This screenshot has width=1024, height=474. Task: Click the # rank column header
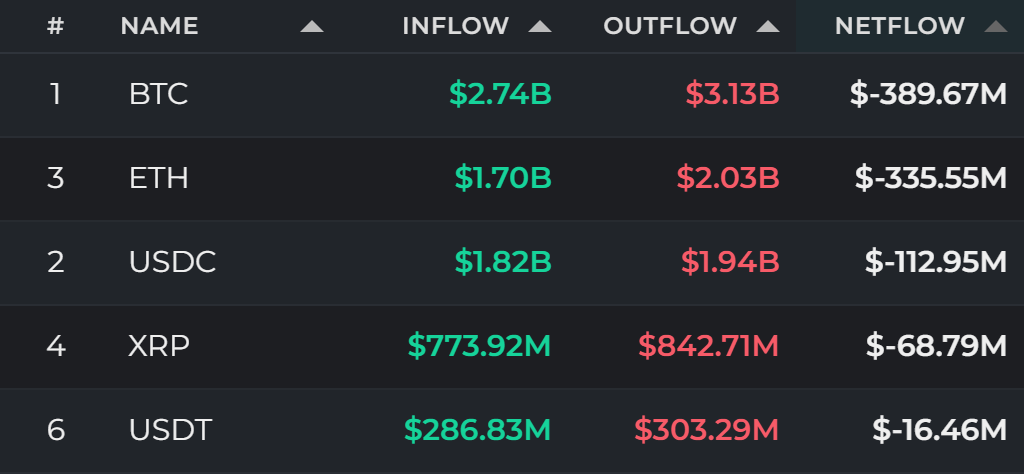tap(56, 26)
